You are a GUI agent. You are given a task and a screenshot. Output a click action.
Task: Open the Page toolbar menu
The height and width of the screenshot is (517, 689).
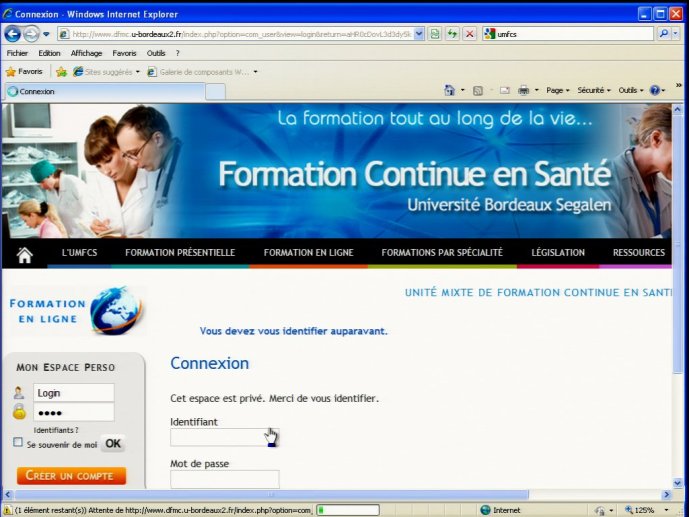(x=558, y=90)
